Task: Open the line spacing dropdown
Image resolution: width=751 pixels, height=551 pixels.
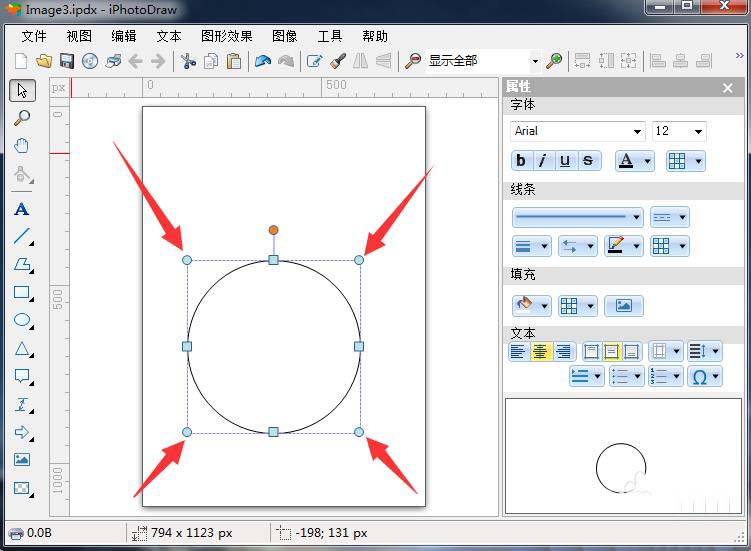Action: click(x=705, y=351)
